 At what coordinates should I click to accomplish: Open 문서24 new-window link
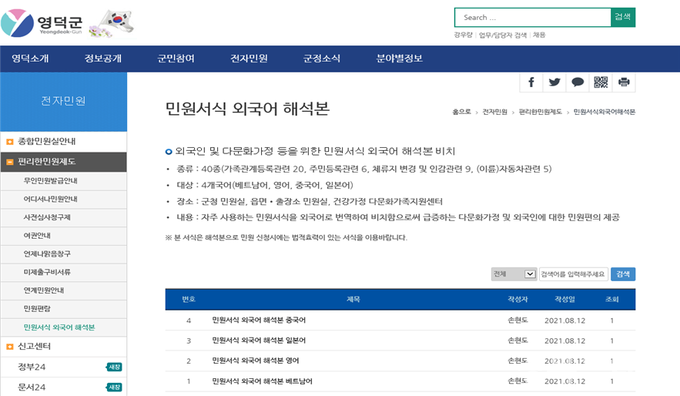(64, 387)
